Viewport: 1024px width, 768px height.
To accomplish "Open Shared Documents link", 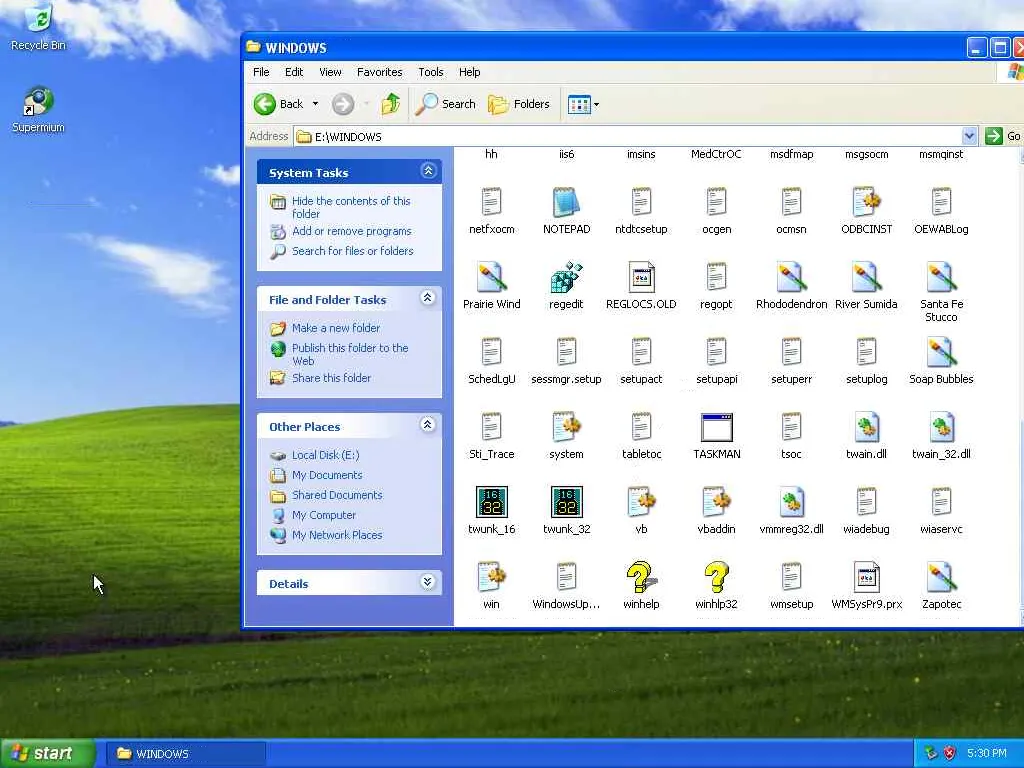I will tap(337, 495).
